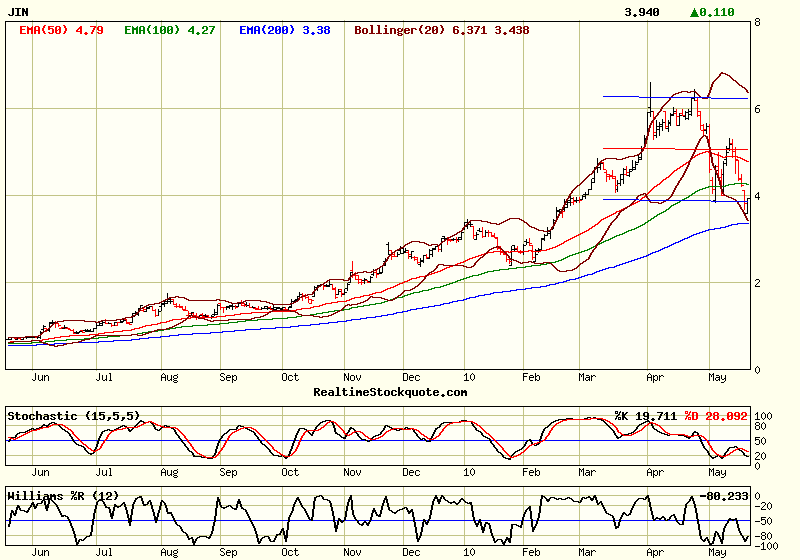The width and height of the screenshot is (800, 560).
Task: Click the 8 price level on y-axis
Action: tap(757, 22)
